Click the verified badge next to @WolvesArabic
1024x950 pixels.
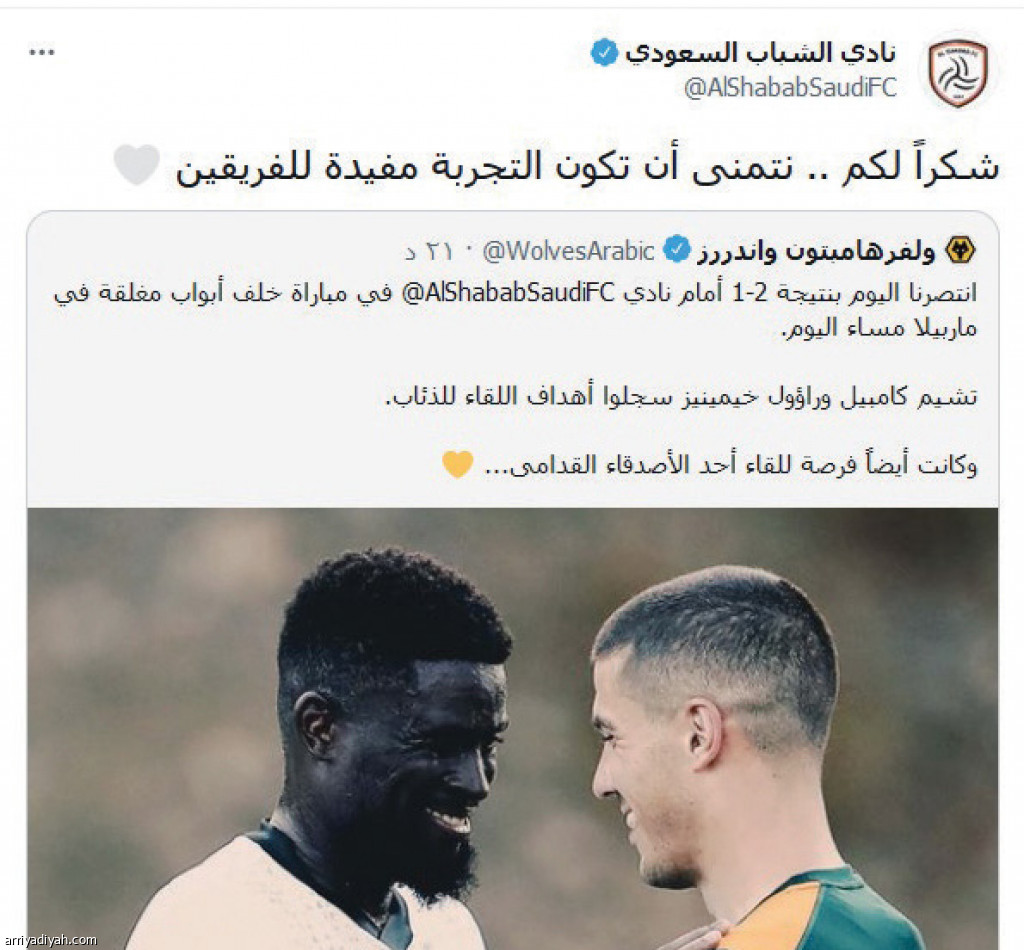[677, 250]
